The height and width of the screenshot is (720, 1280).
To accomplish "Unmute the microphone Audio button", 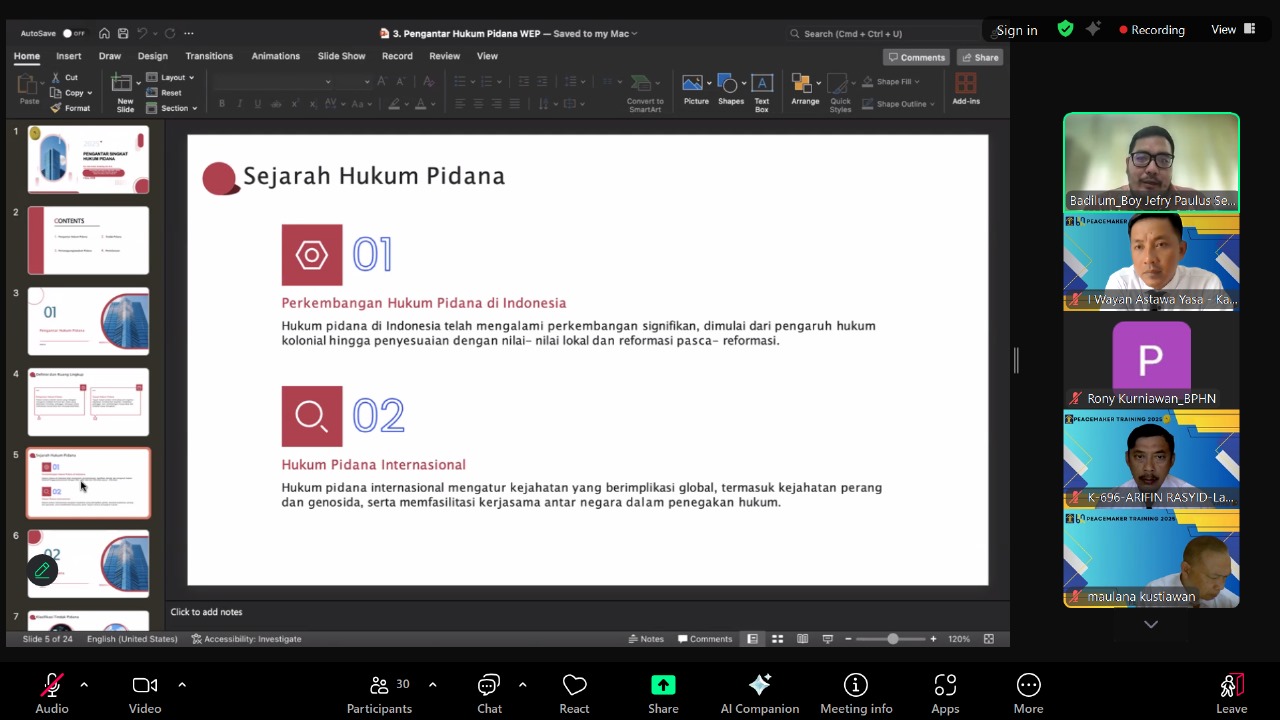I will point(51,686).
